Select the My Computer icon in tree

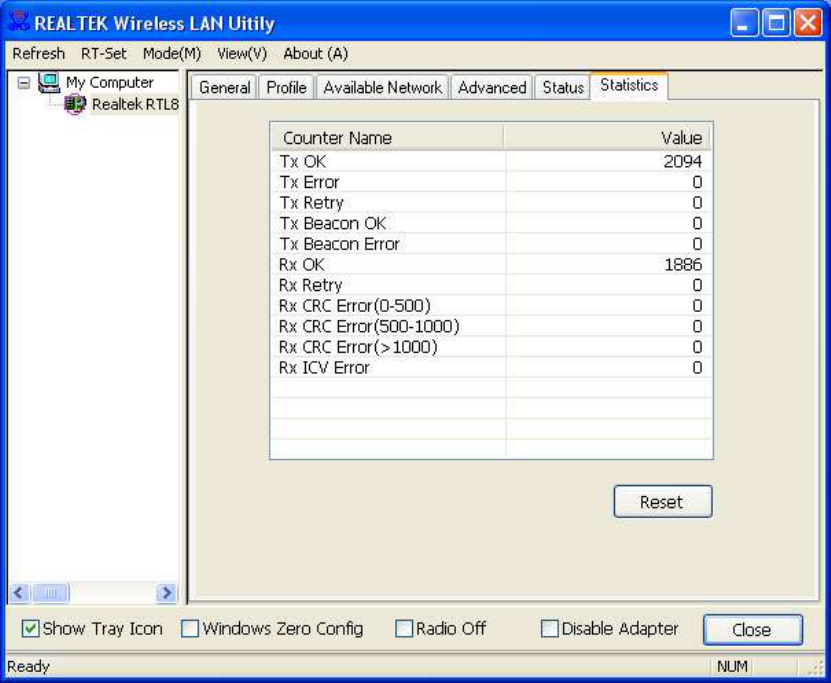tap(49, 83)
